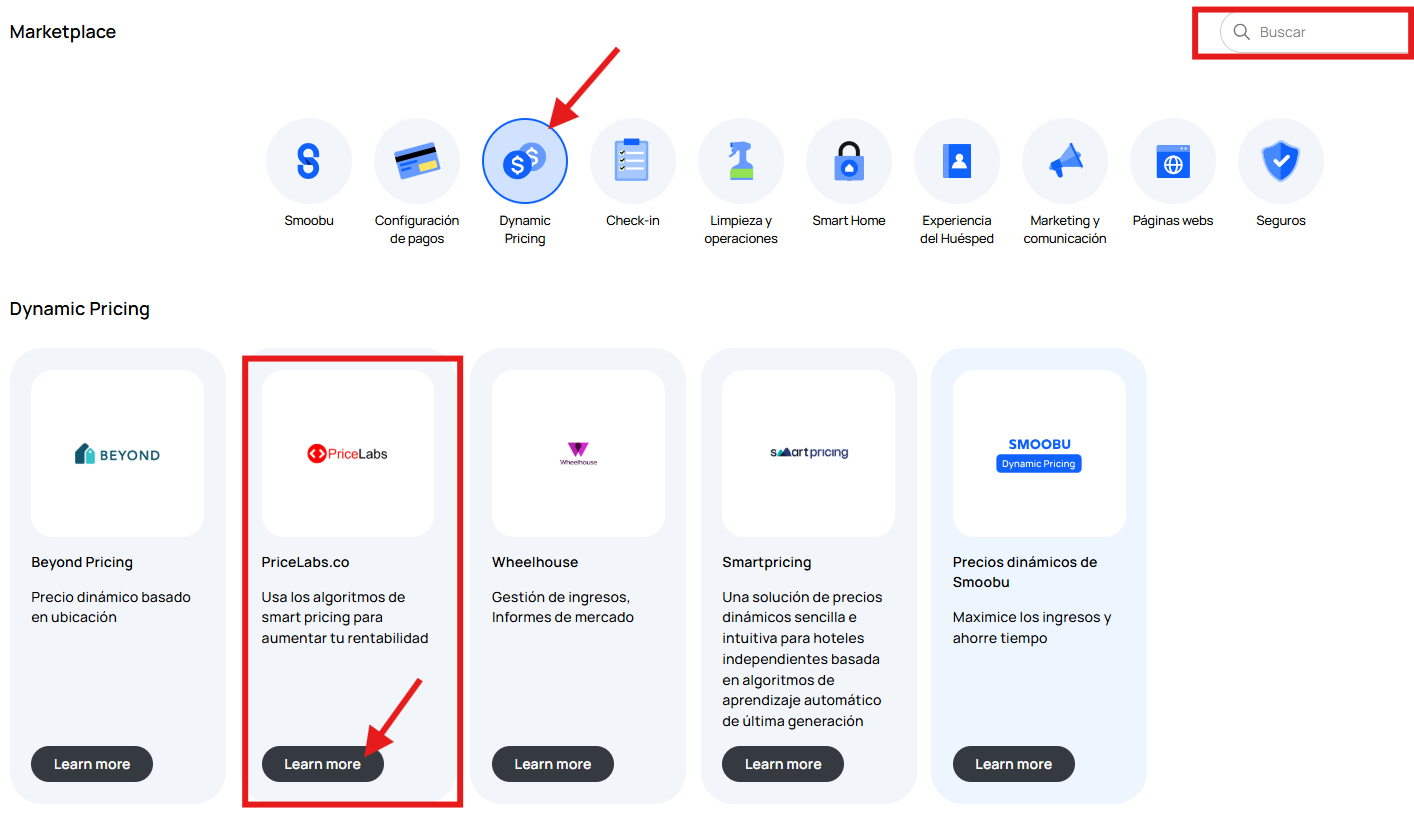Click the Wheelhouse card title
Viewport: 1414px width, 818px height.
click(535, 562)
